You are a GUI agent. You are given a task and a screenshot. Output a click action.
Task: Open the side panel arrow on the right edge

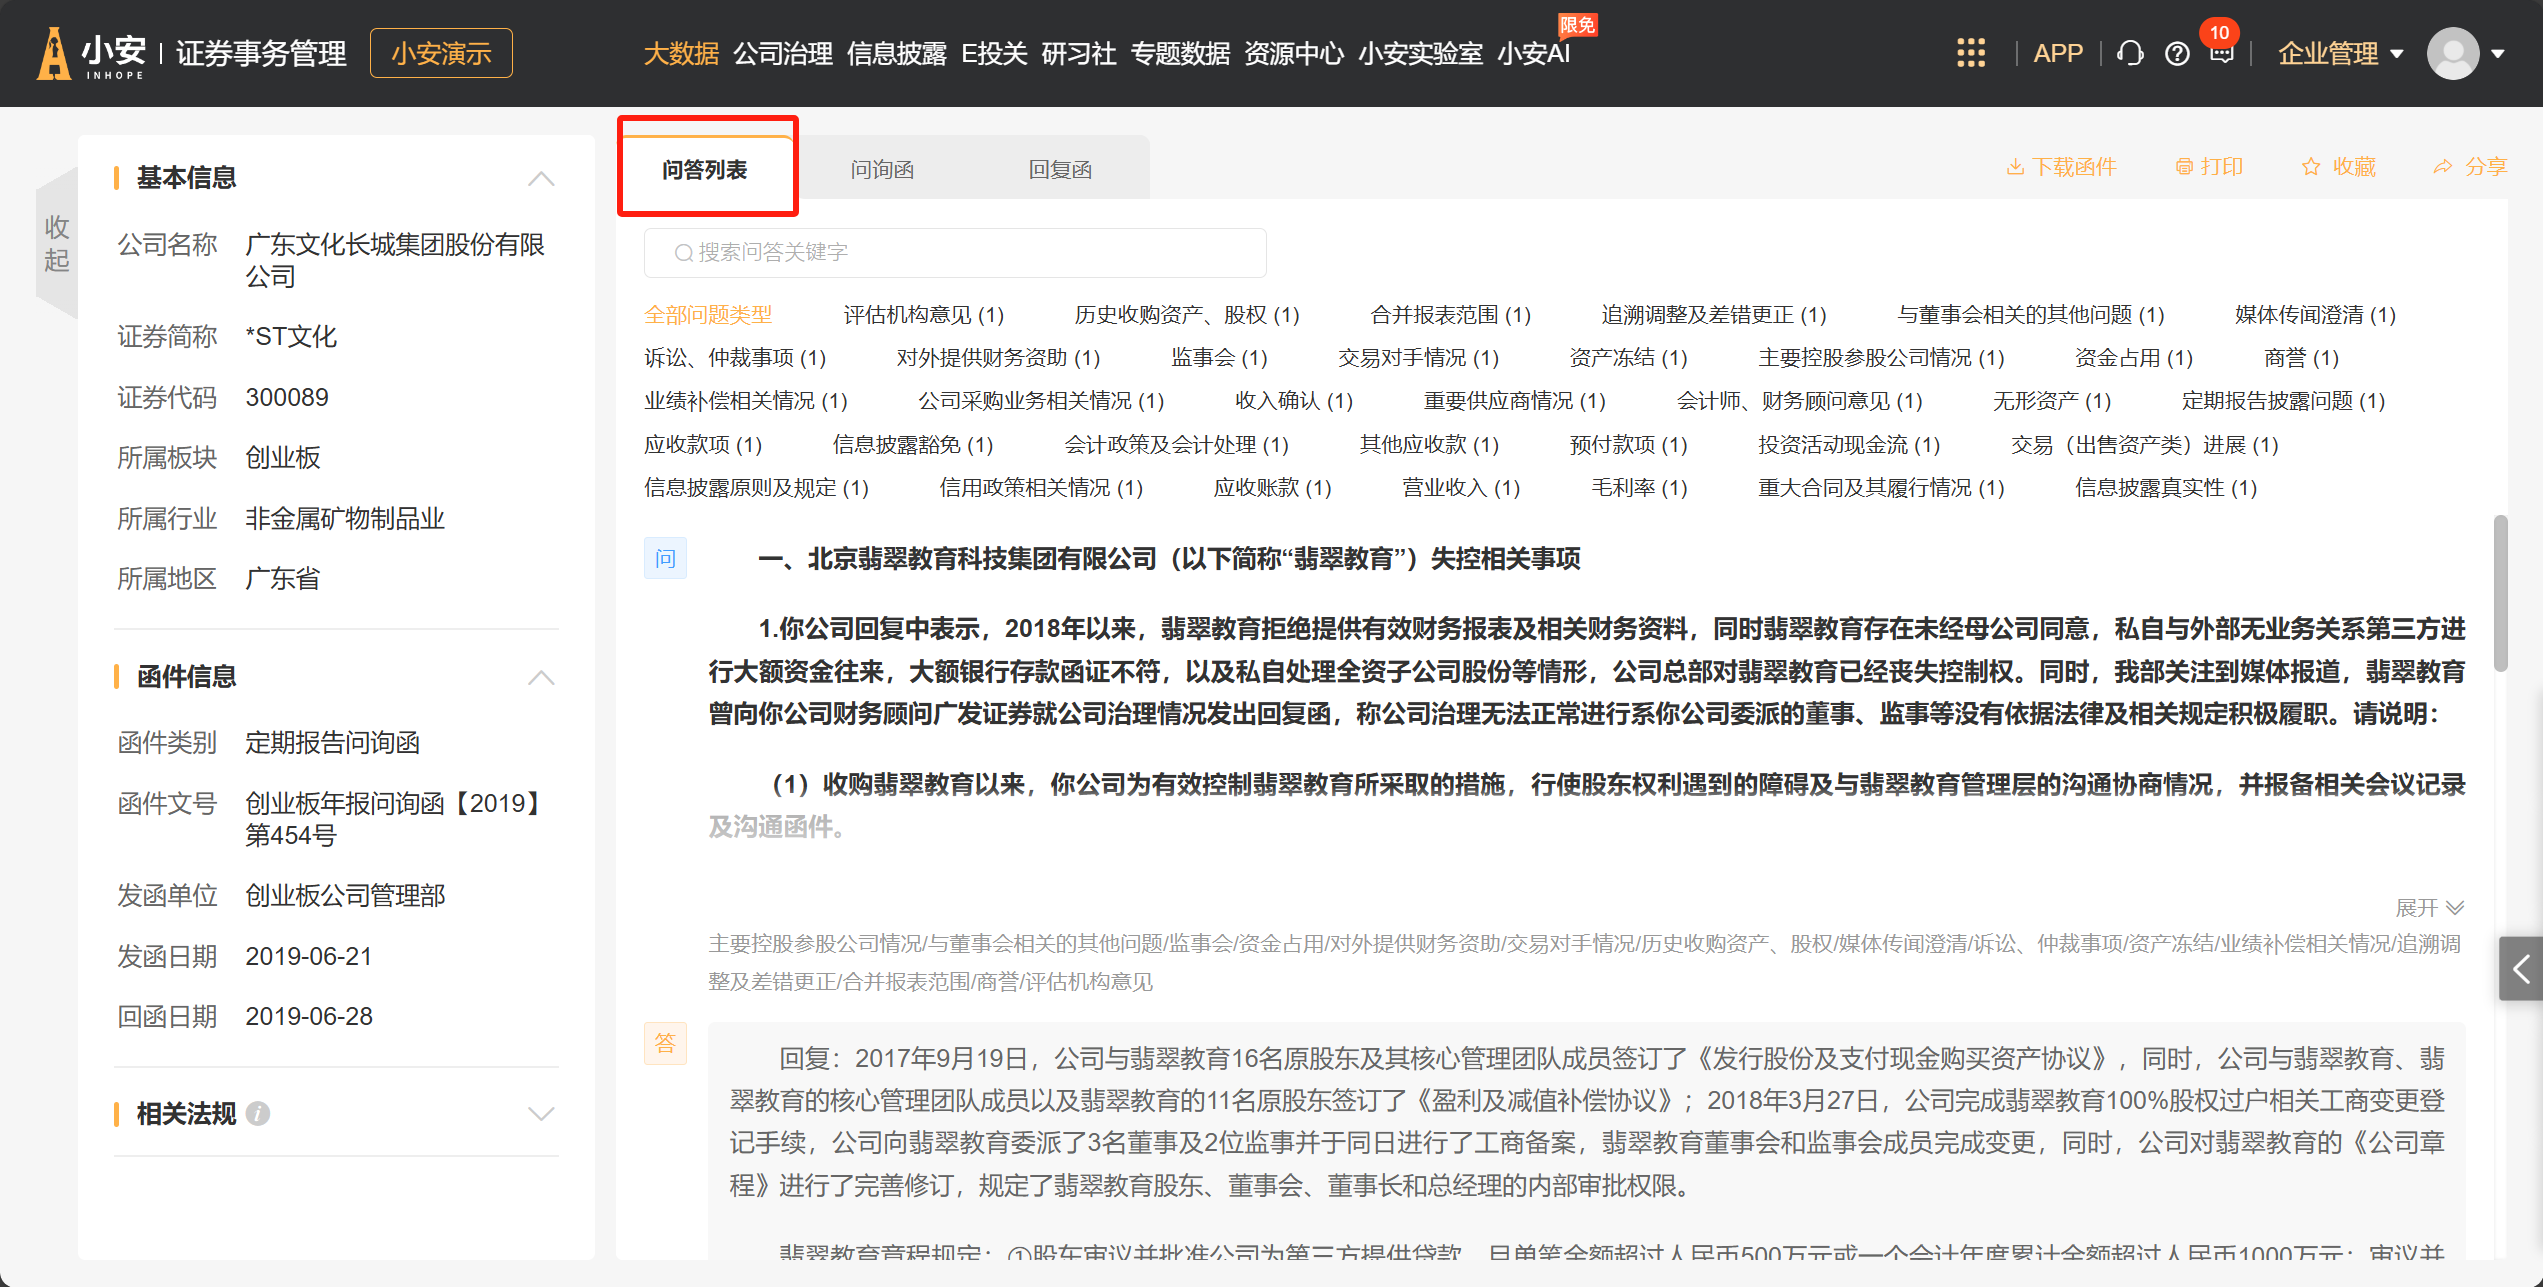[x=2521, y=968]
